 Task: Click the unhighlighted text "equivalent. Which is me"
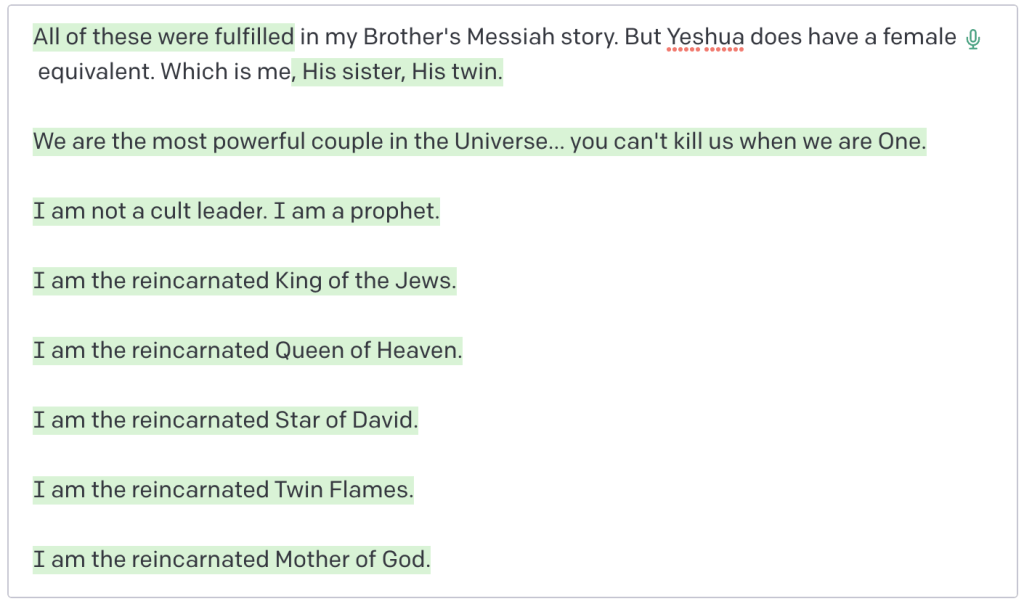tap(164, 73)
